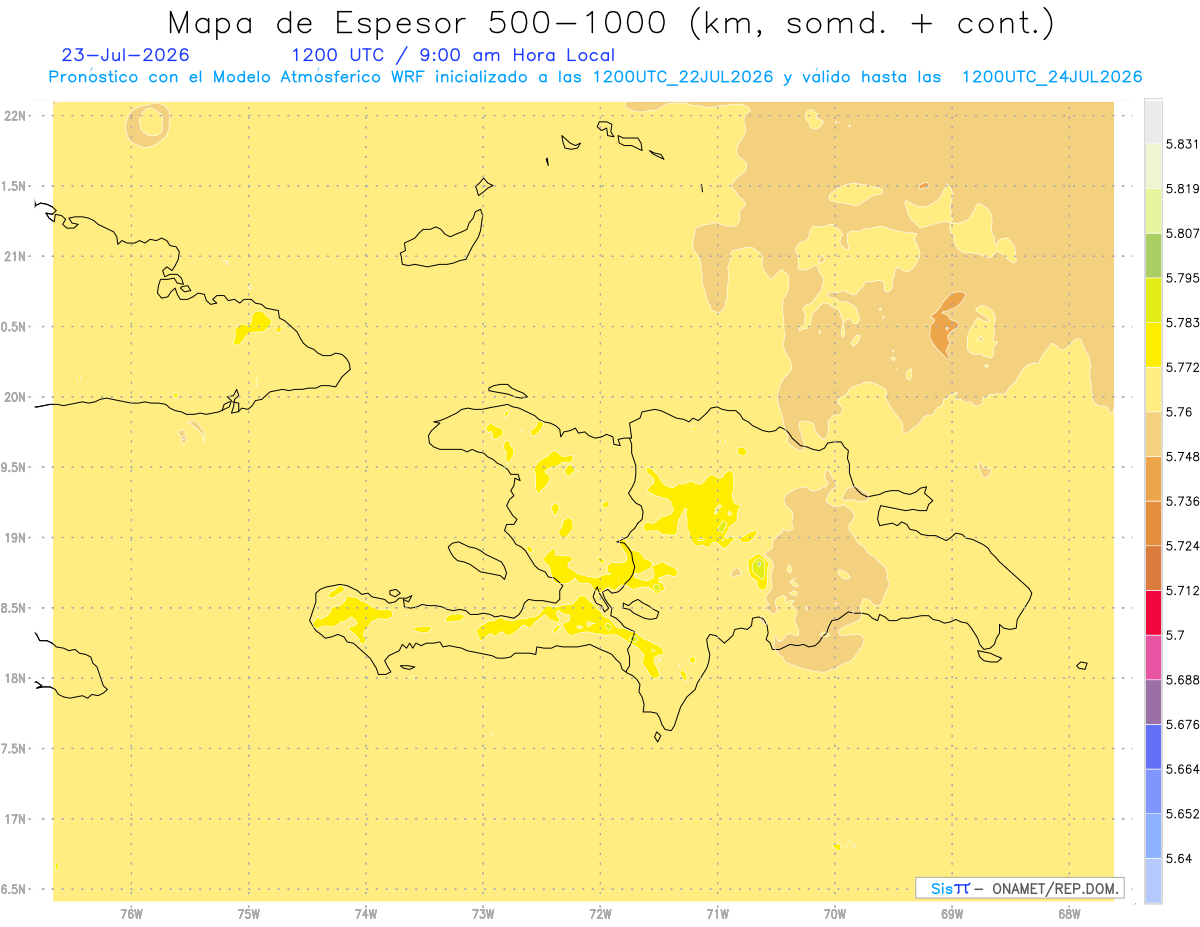The width and height of the screenshot is (1200, 927).
Task: Select the pink swatch between 5.688 and 5.7
Action: pyautogui.click(x=1153, y=657)
